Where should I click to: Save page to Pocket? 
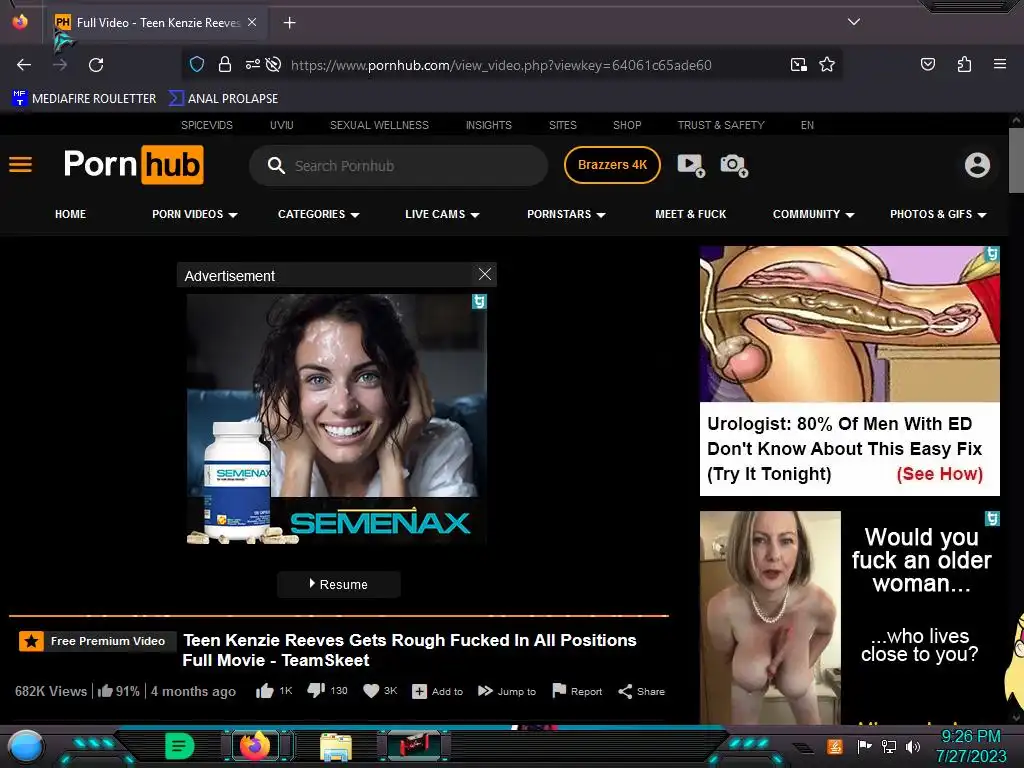coord(927,64)
